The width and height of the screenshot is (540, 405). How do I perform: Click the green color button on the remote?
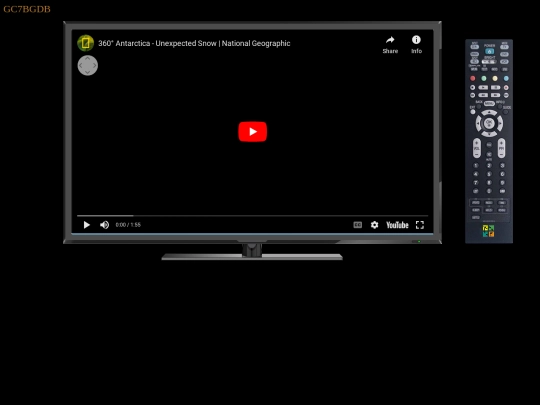pyautogui.click(x=484, y=78)
